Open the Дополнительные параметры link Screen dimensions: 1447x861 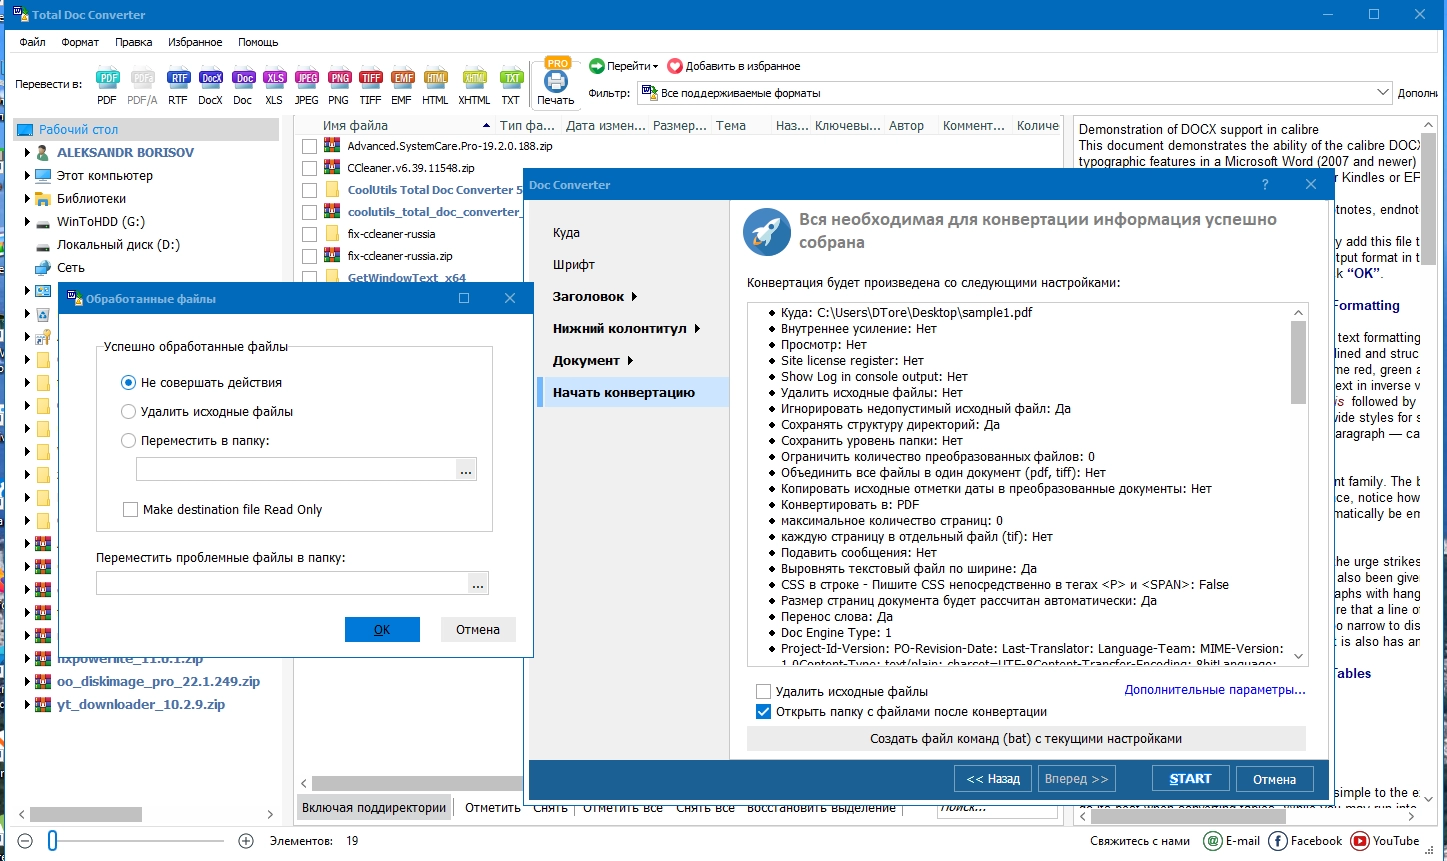pyautogui.click(x=1215, y=690)
